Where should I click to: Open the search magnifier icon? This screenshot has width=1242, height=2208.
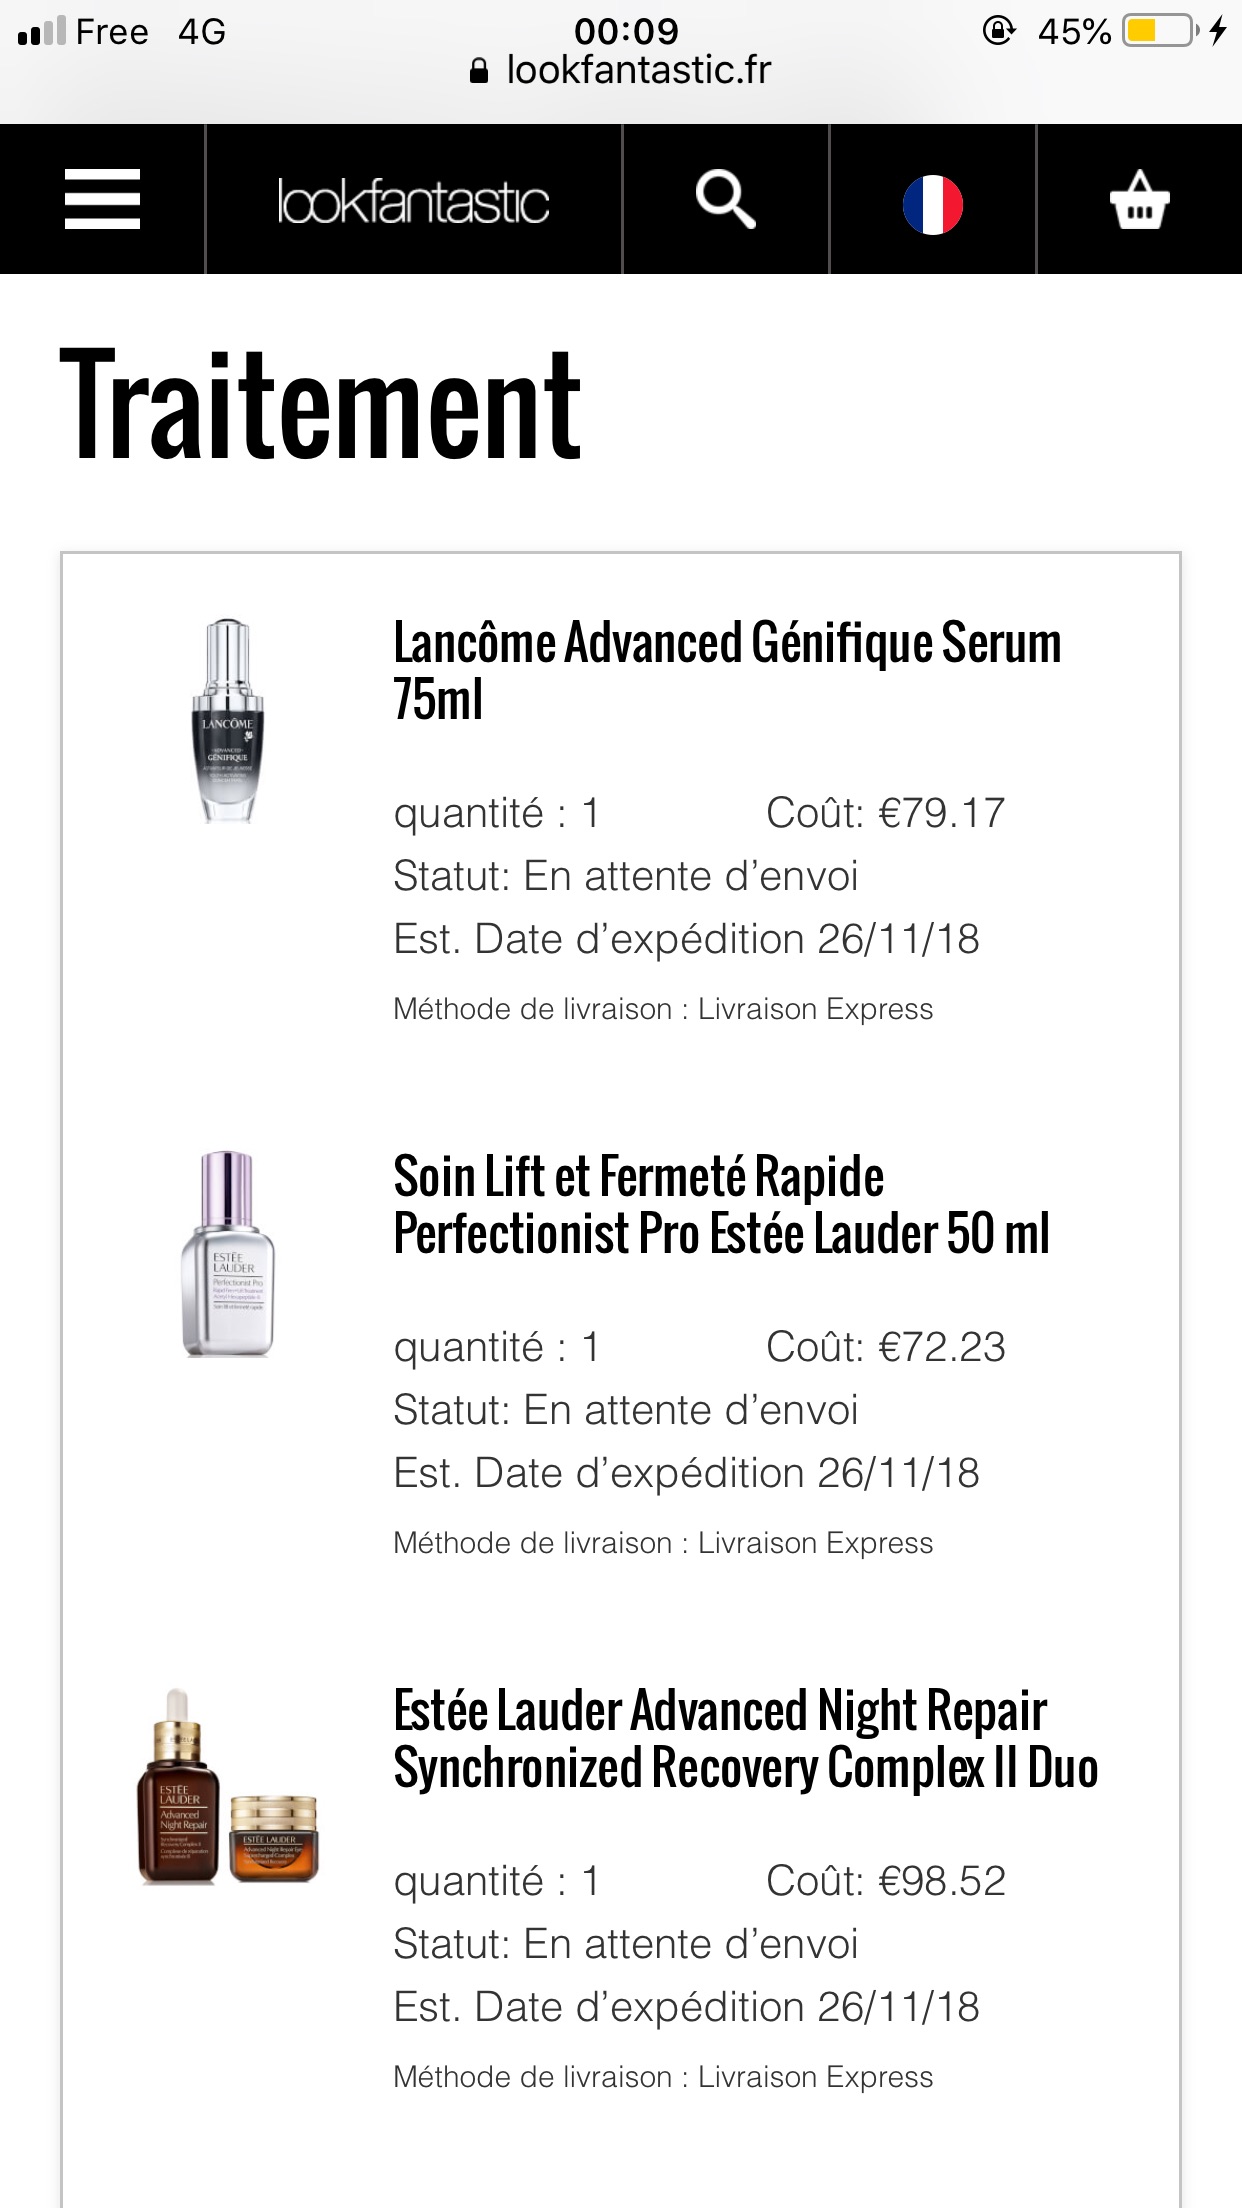coord(725,199)
